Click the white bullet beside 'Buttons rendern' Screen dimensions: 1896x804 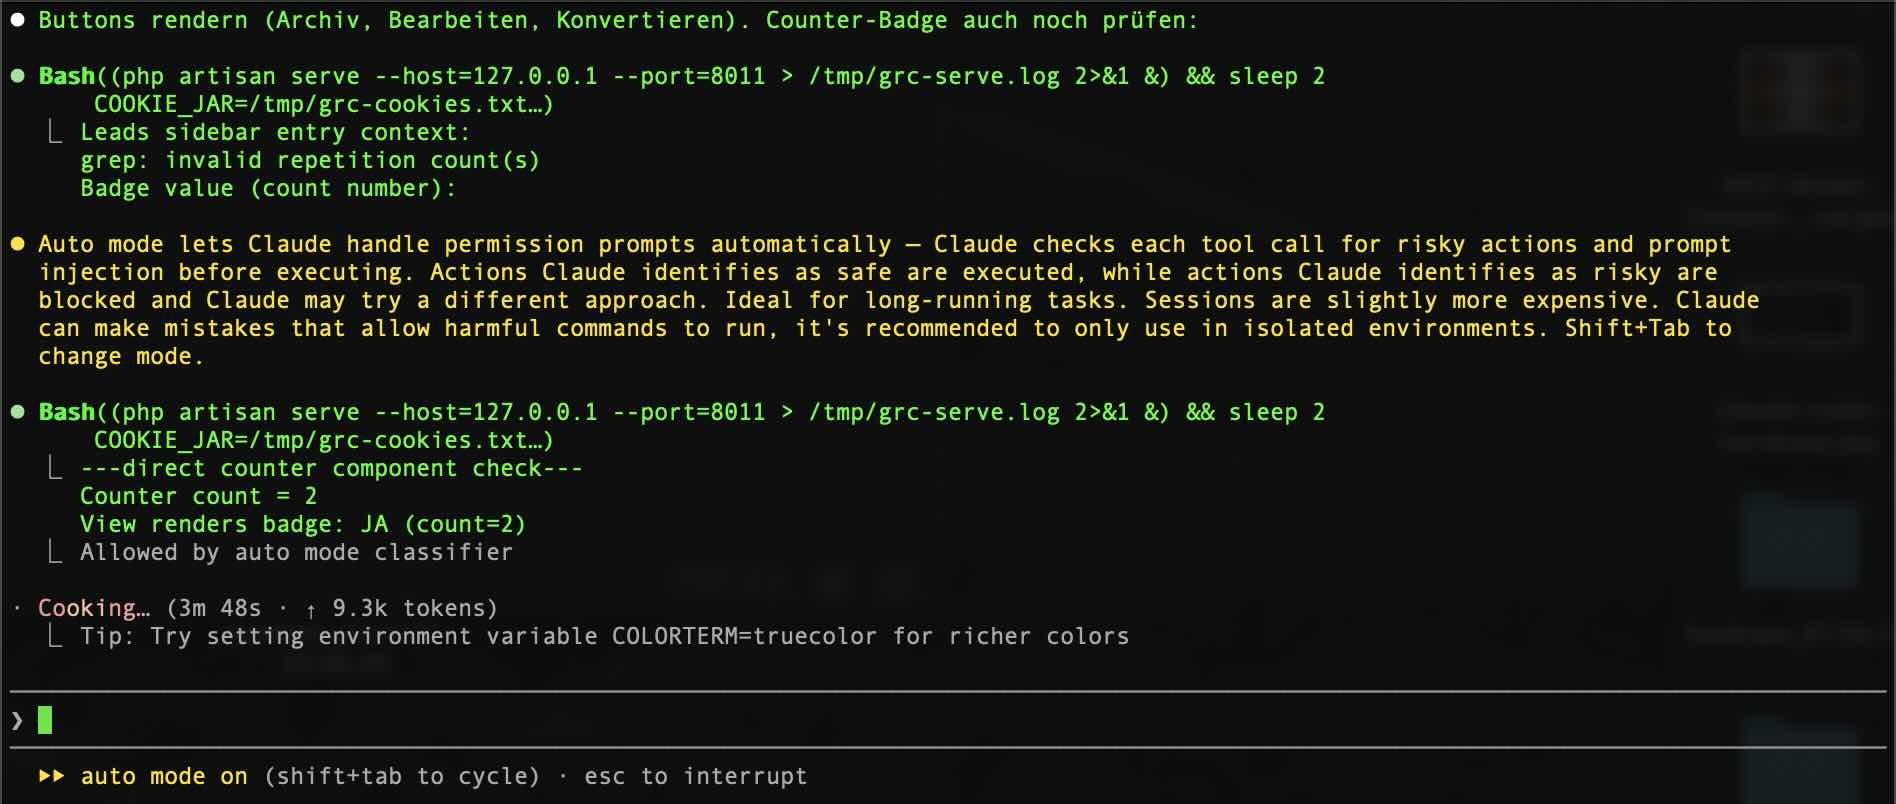pyautogui.click(x=17, y=21)
